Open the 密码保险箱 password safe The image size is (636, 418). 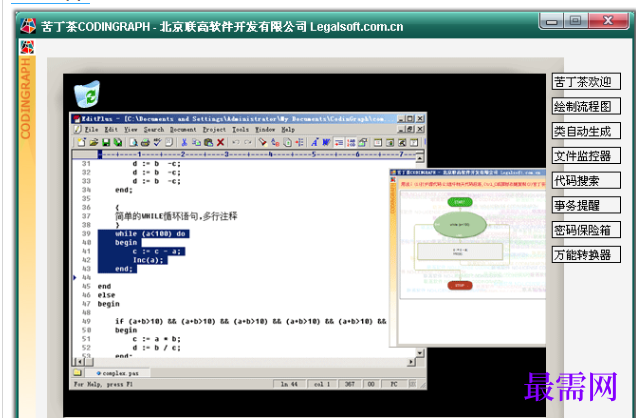(586, 230)
